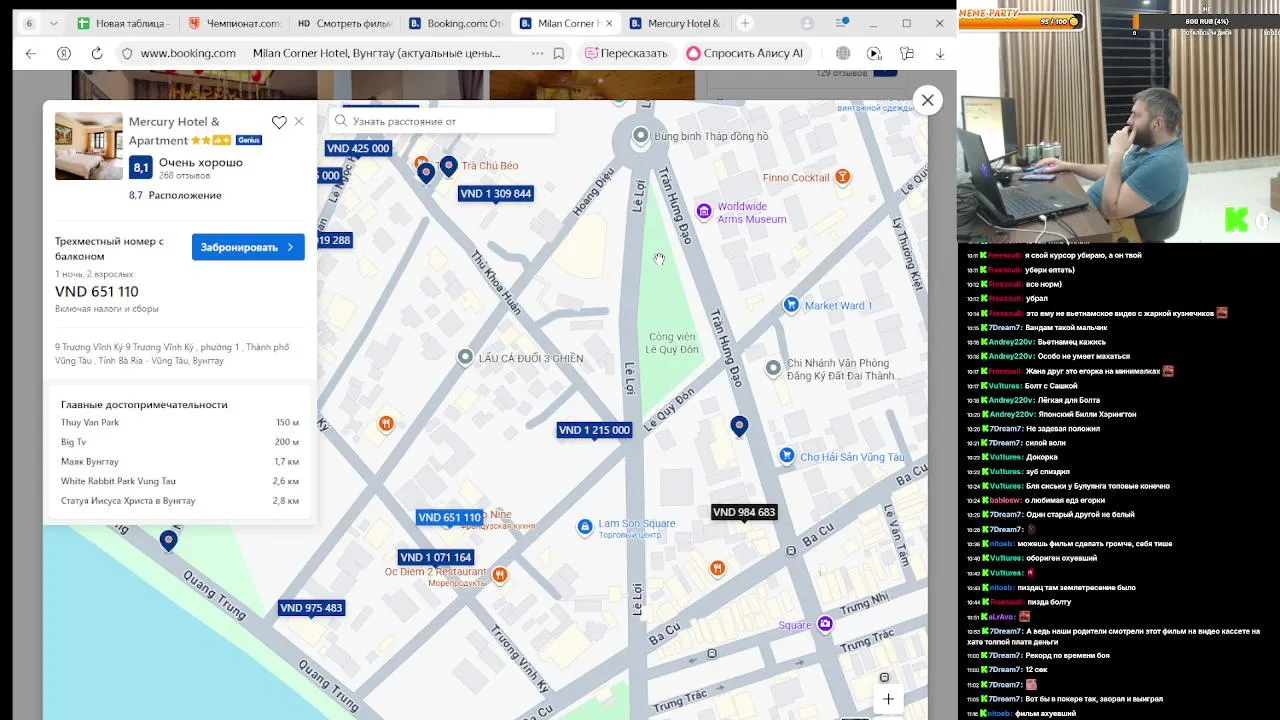
Task: Switch to the Чемпионат.com browser tab
Action: (234, 23)
